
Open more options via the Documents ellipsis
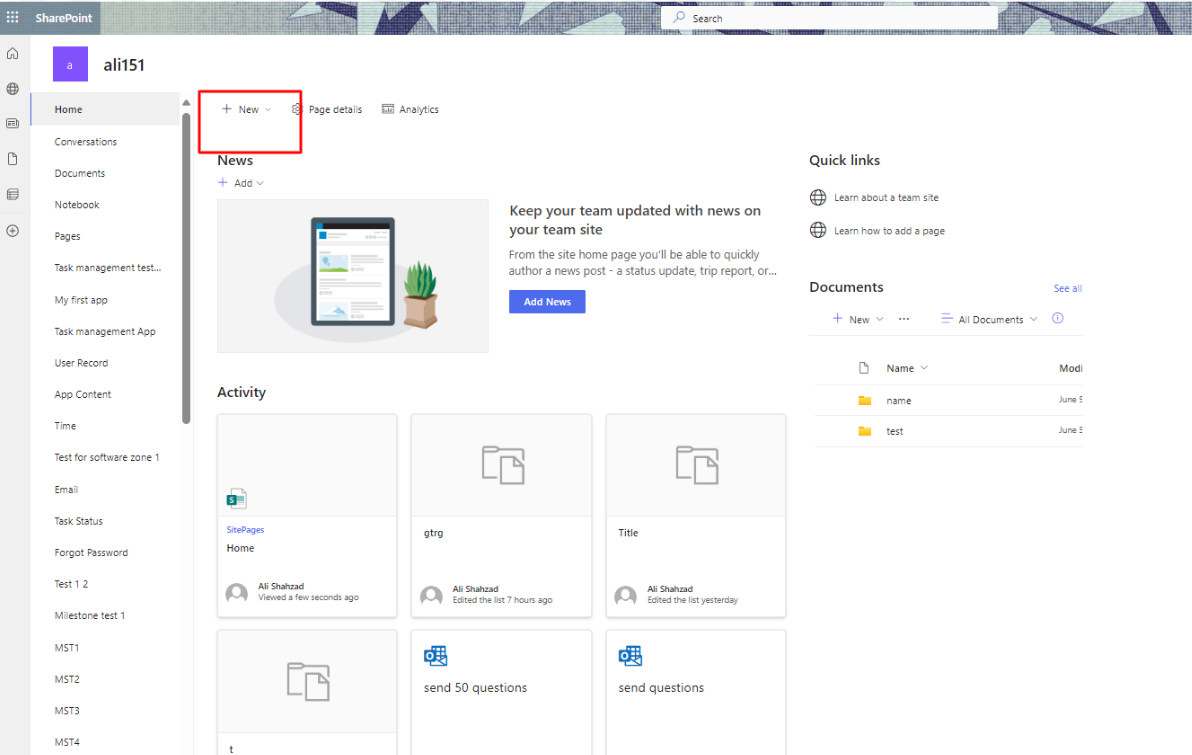pos(904,318)
